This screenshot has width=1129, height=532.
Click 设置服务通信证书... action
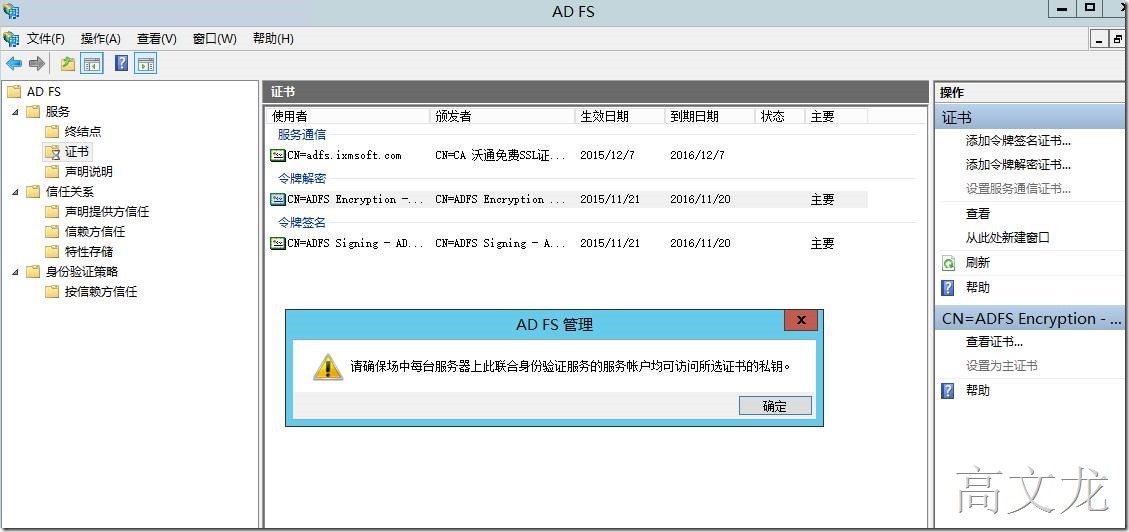1018,189
